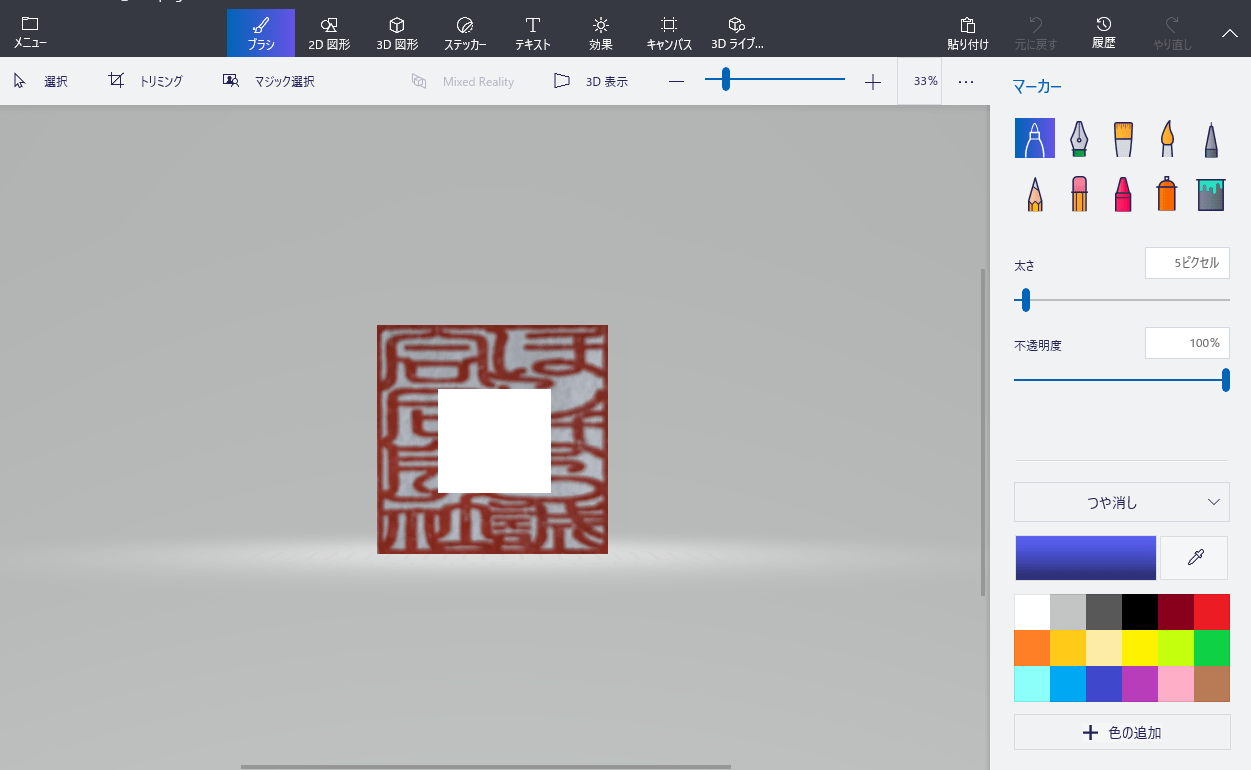Screen dimensions: 1251x770
Task: Pick the light gray color swatch
Action: (x=1068, y=612)
